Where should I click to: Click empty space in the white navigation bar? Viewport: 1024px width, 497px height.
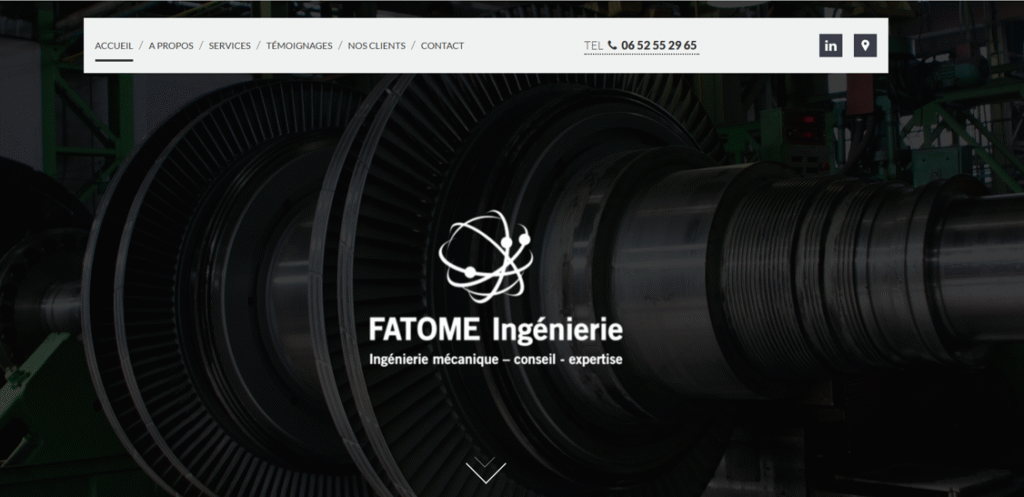coord(750,45)
